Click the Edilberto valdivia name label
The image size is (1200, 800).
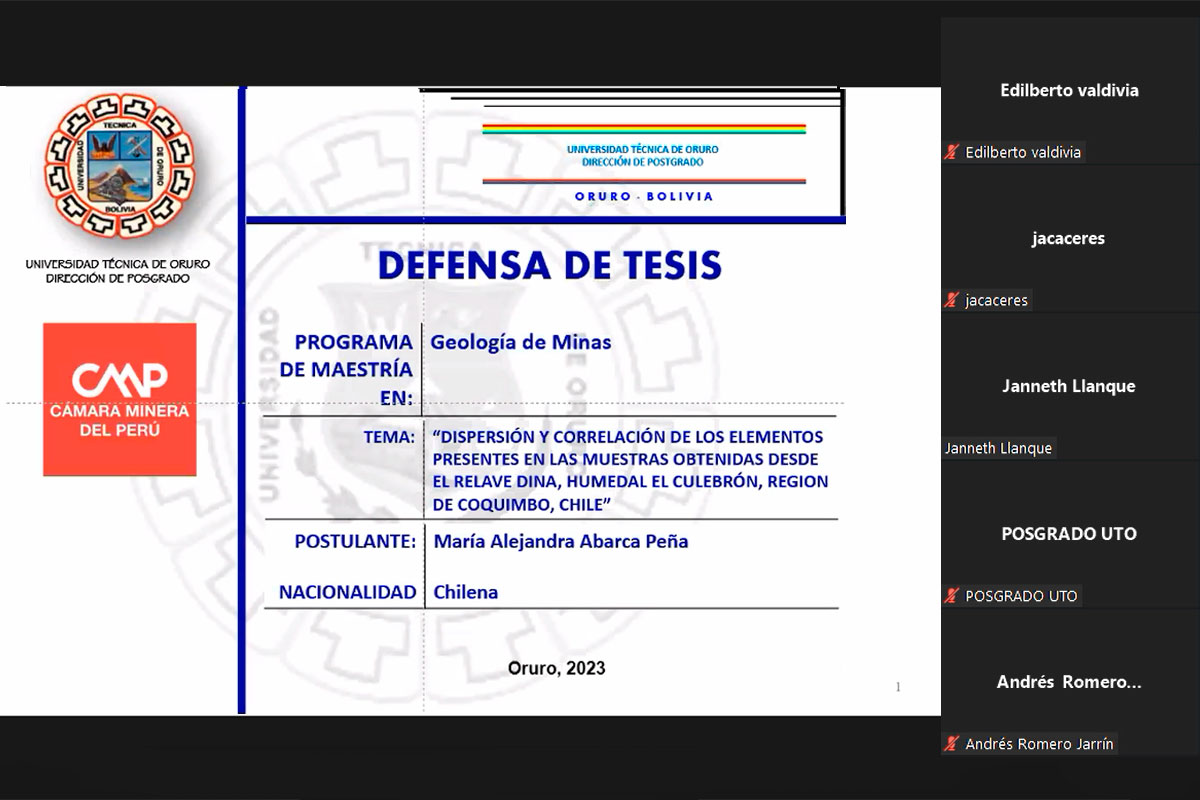pyautogui.click(x=1022, y=152)
